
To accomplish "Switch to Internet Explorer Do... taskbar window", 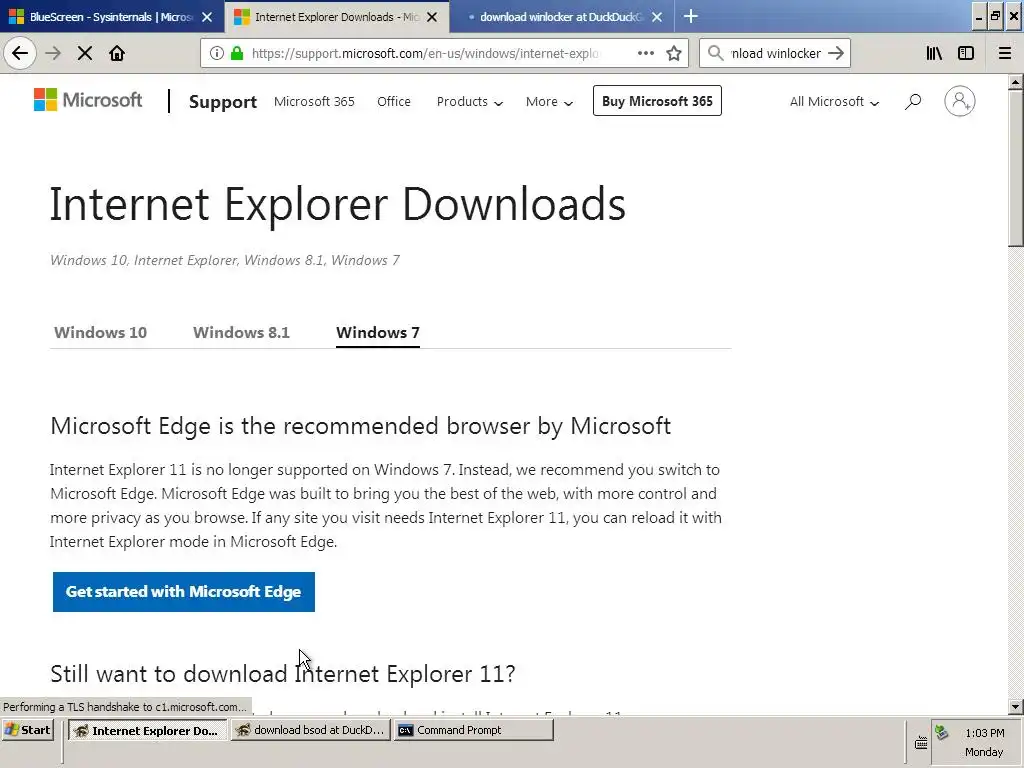I will (148, 730).
